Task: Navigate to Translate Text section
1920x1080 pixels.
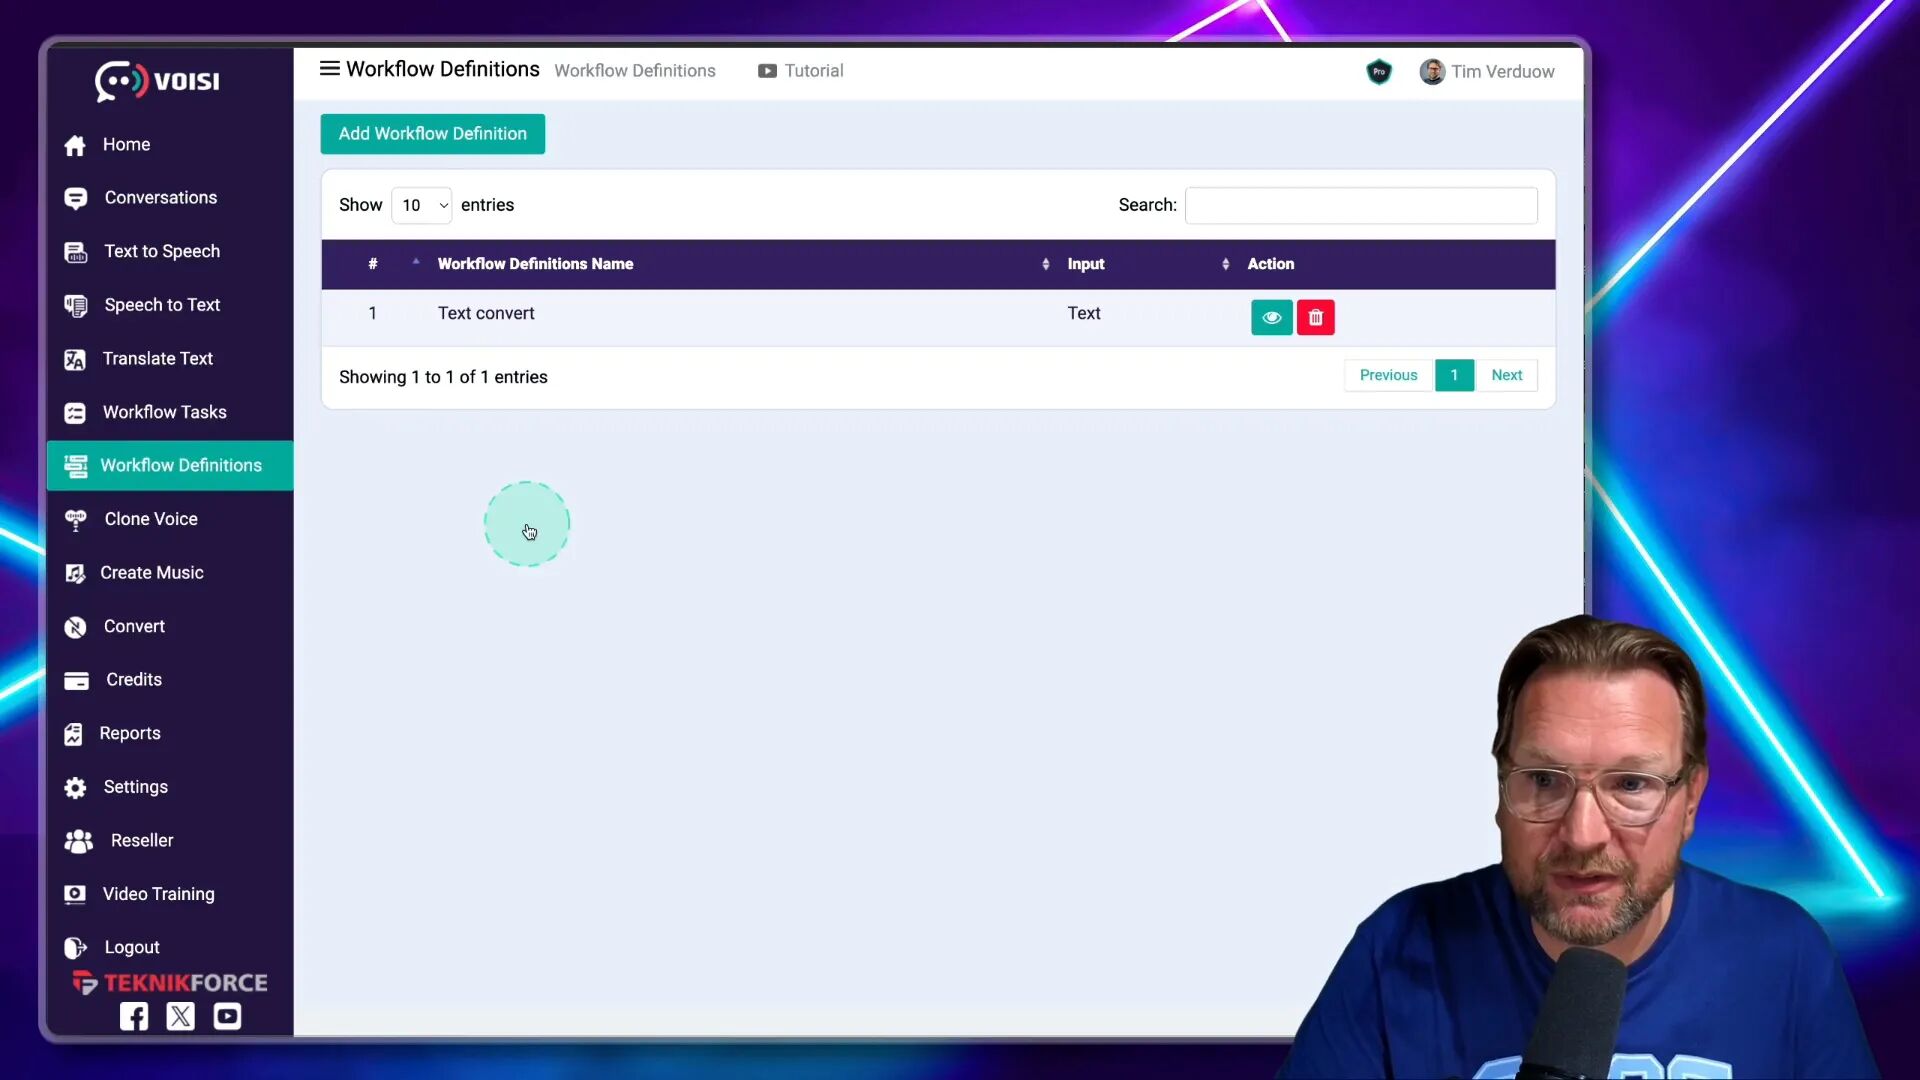Action: [157, 359]
